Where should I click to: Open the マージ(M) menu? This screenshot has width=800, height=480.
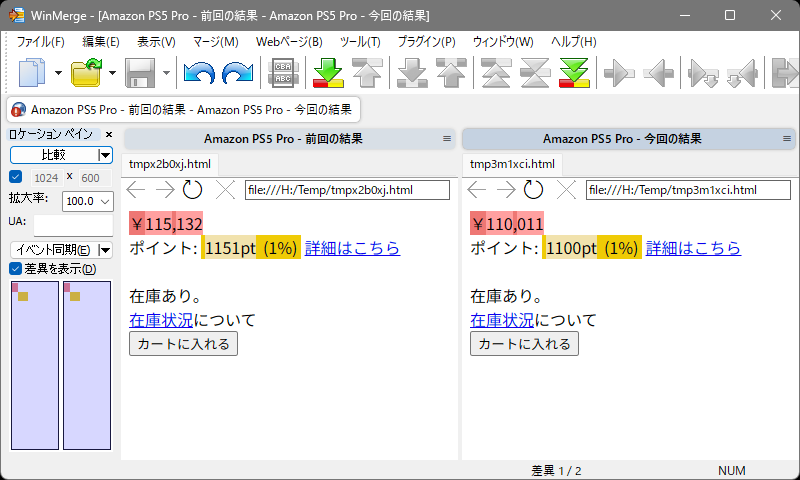[216, 42]
